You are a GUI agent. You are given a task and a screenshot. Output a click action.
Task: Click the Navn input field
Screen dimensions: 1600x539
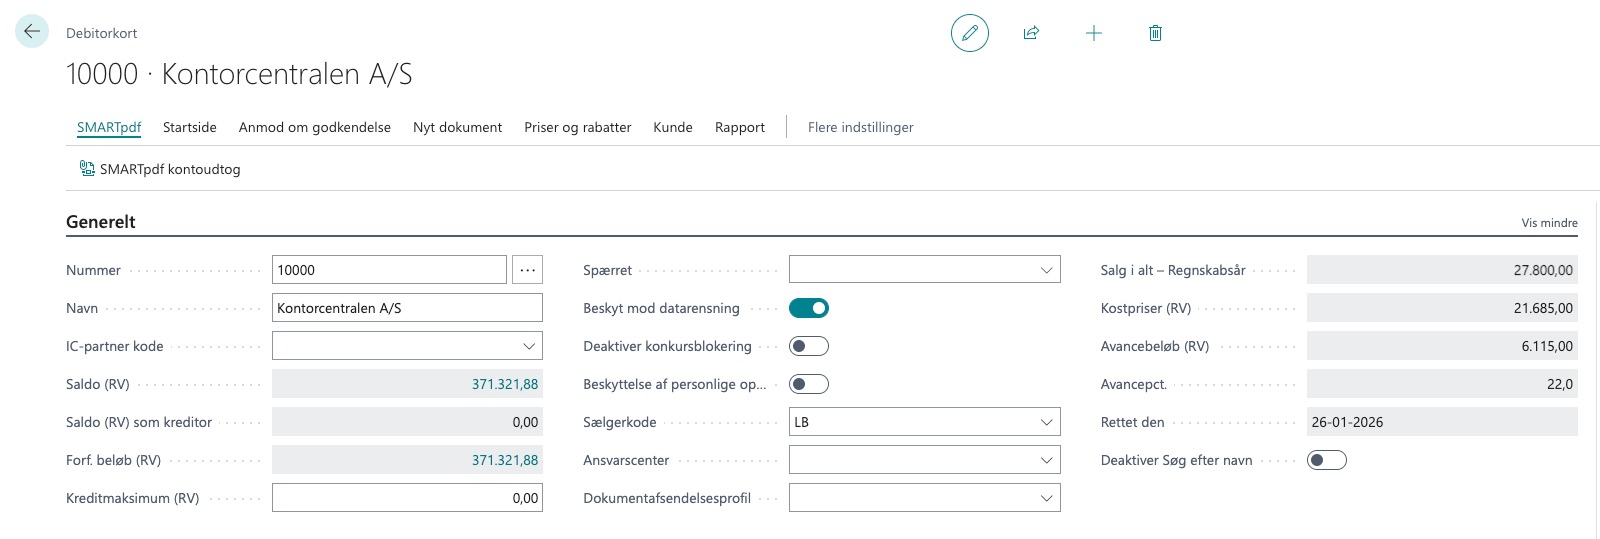(x=407, y=308)
